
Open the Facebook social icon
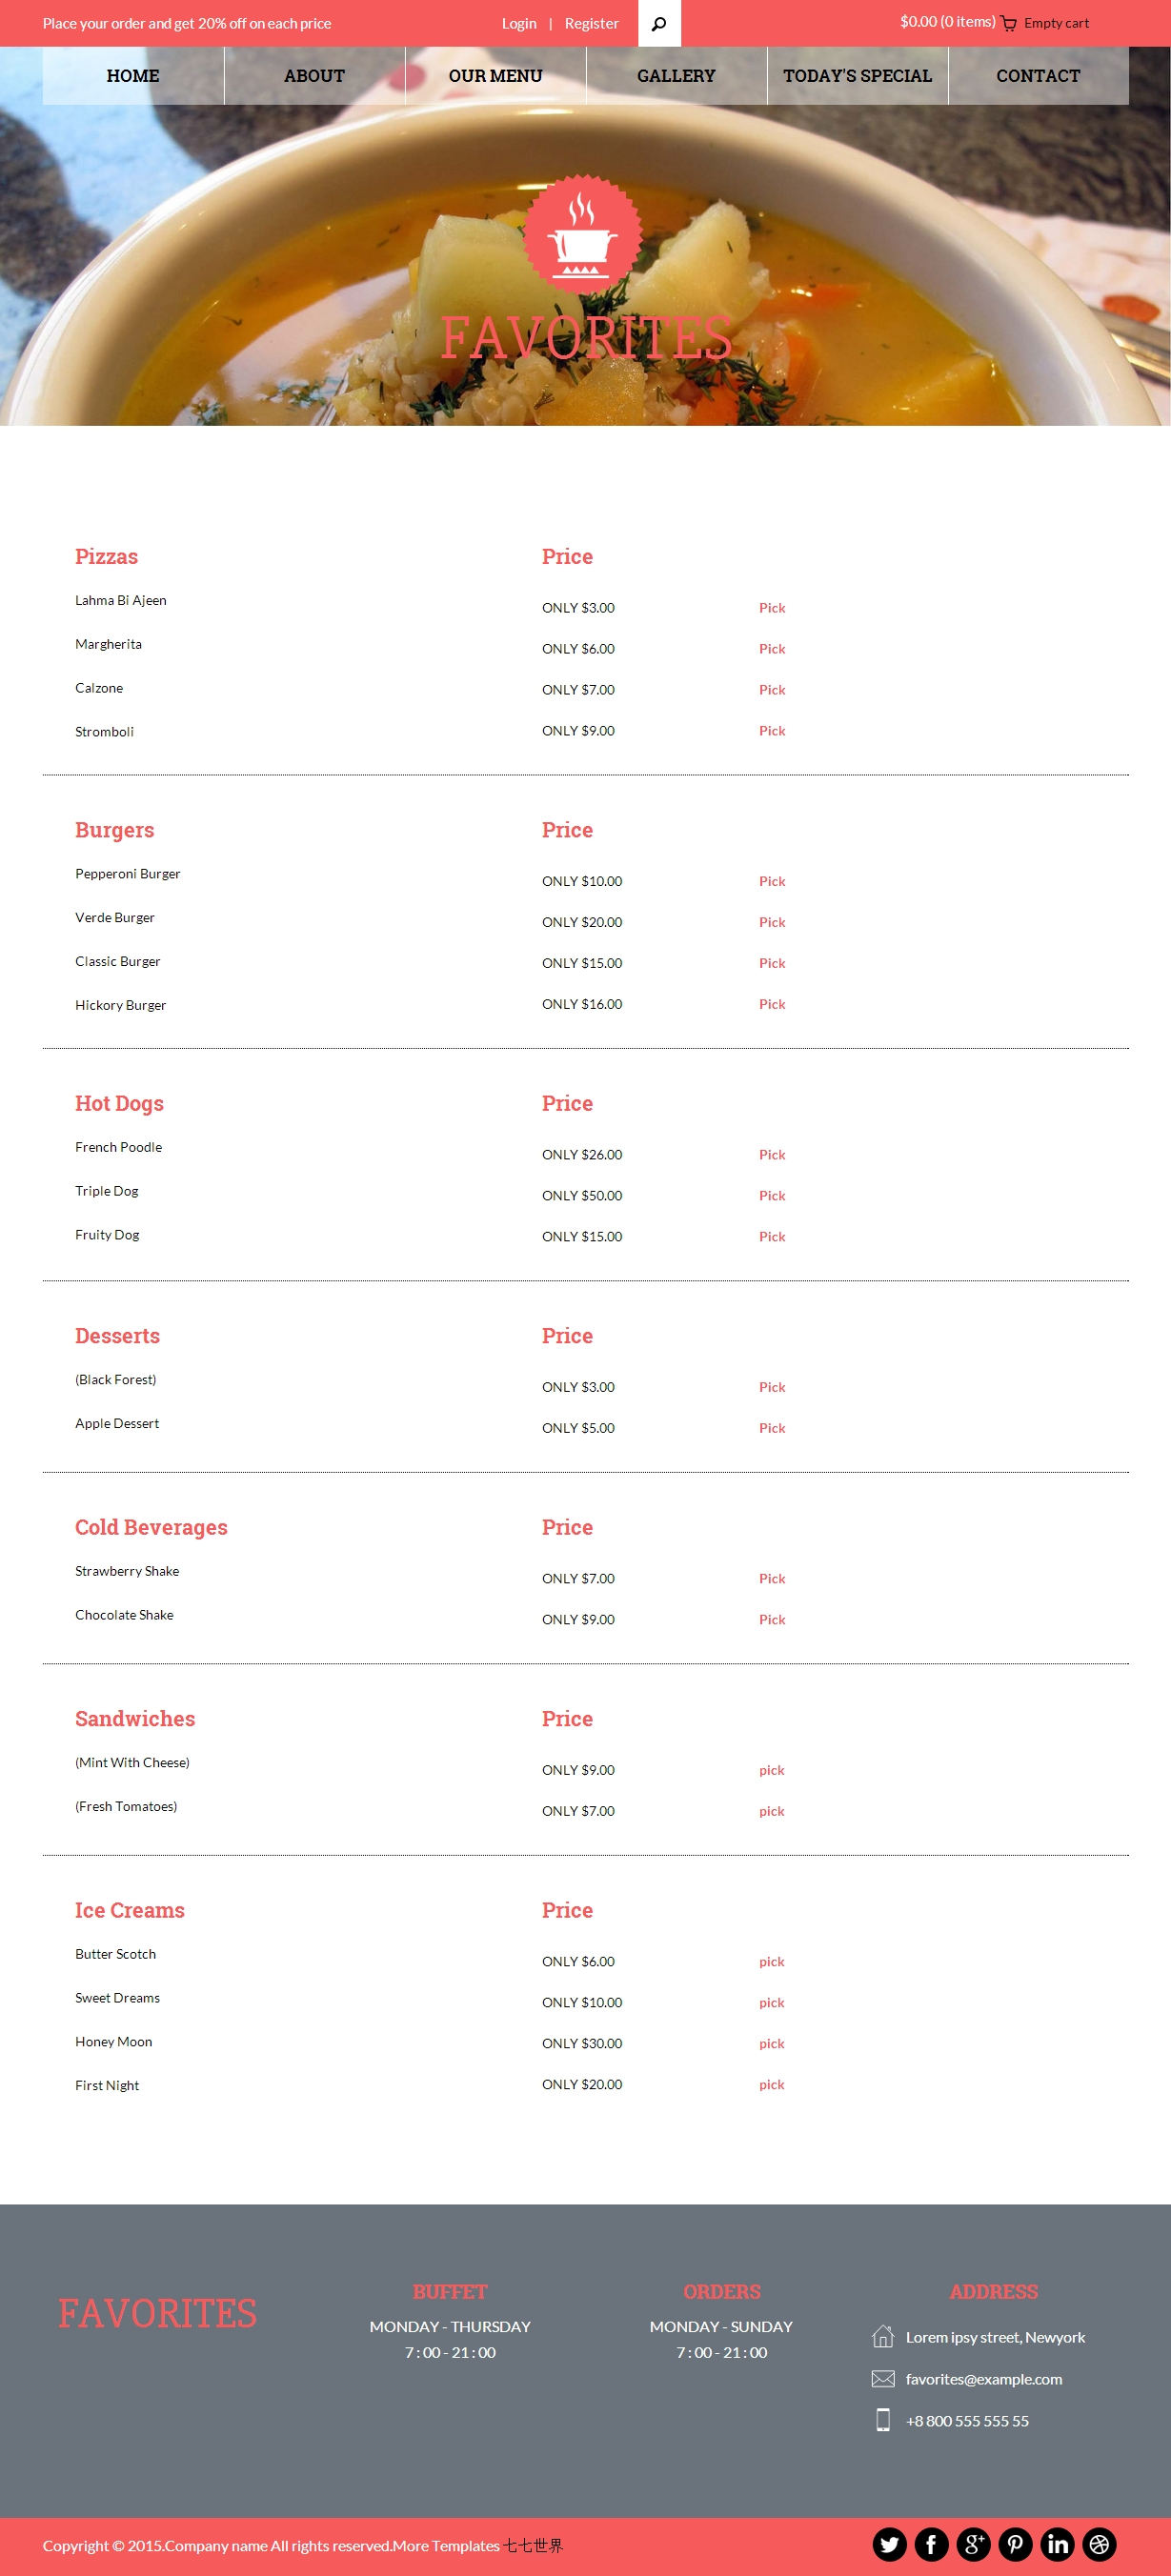click(x=931, y=2544)
